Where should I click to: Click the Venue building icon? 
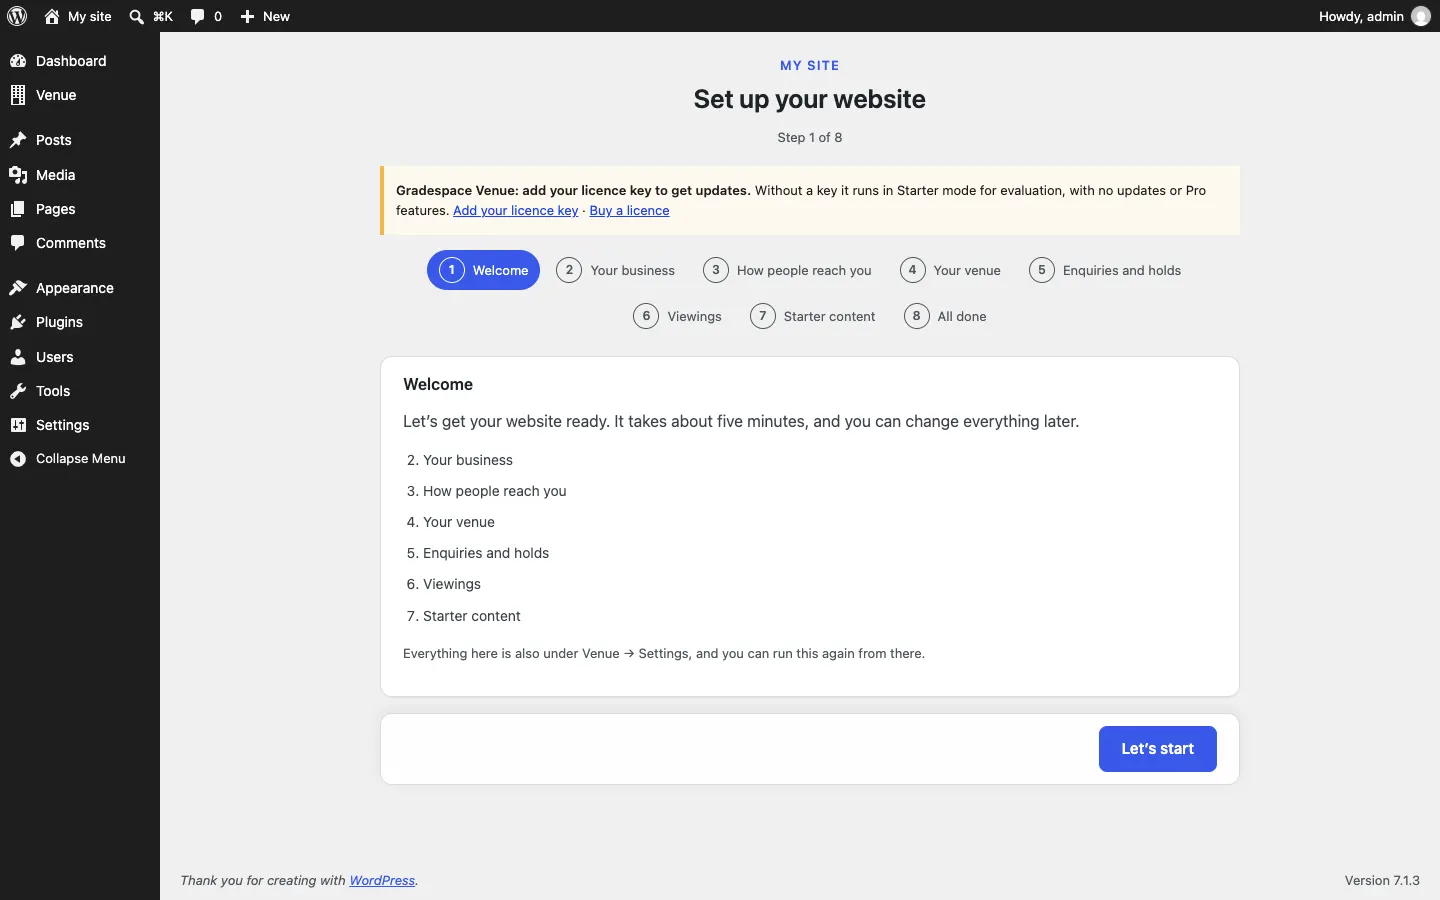tap(18, 95)
